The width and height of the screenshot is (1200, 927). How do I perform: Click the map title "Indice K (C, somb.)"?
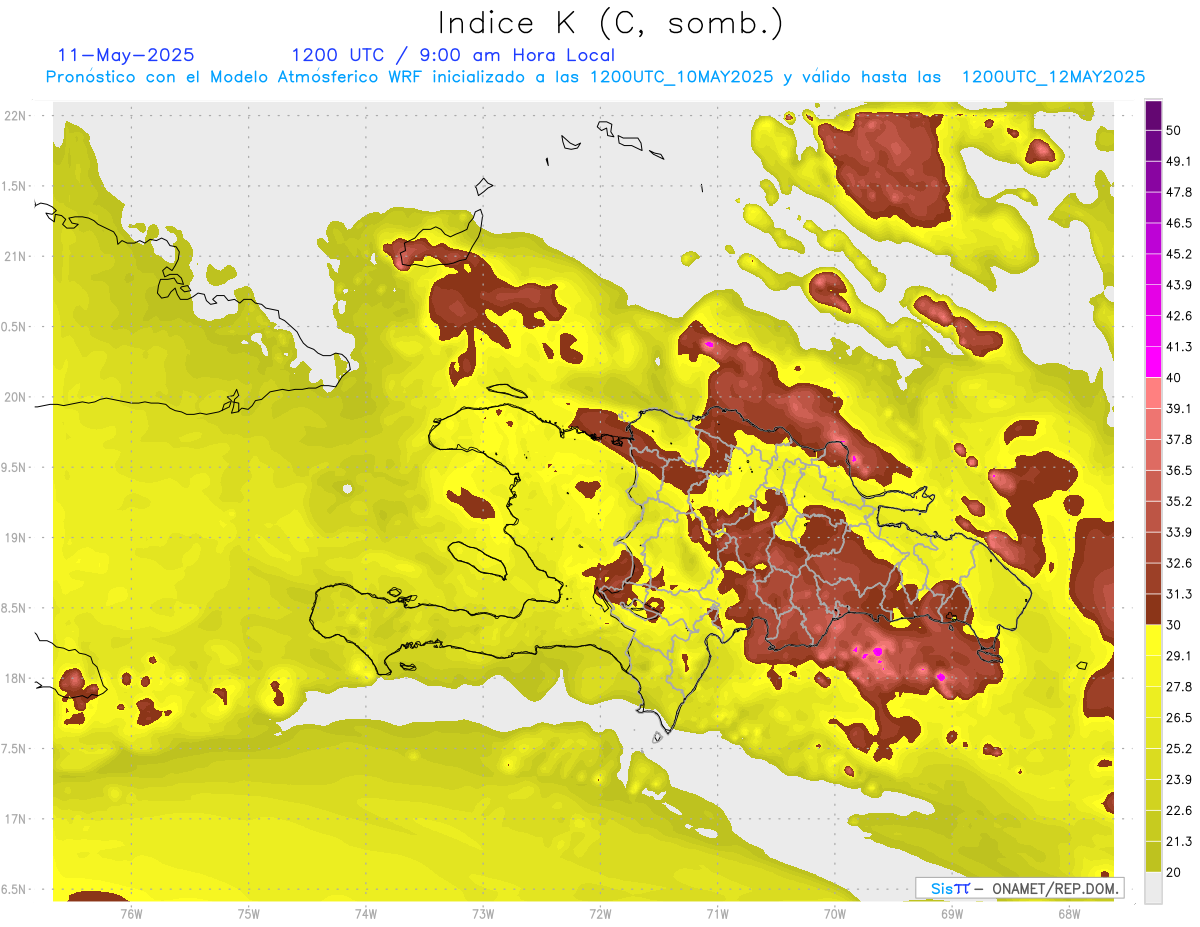(611, 23)
